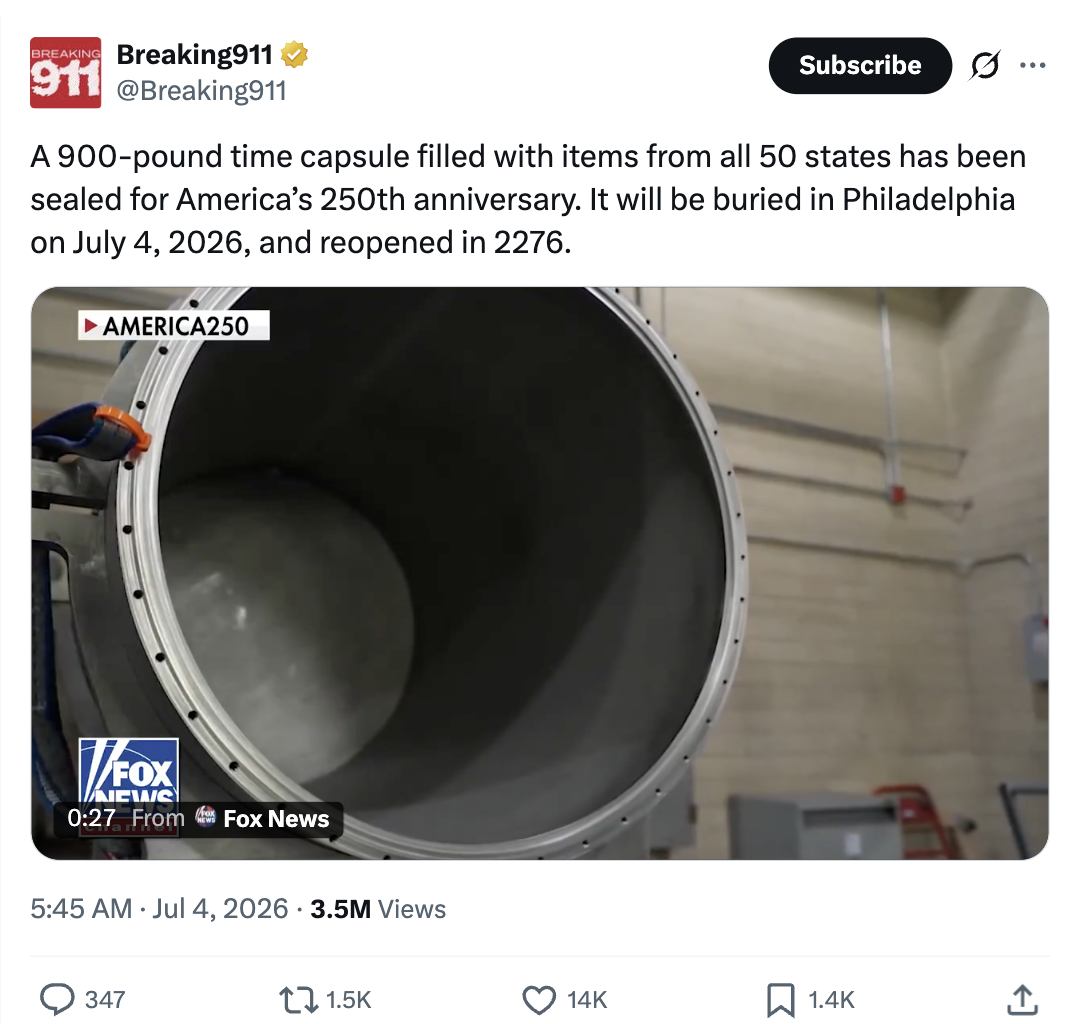Click the gold verified badge

pos(294,55)
